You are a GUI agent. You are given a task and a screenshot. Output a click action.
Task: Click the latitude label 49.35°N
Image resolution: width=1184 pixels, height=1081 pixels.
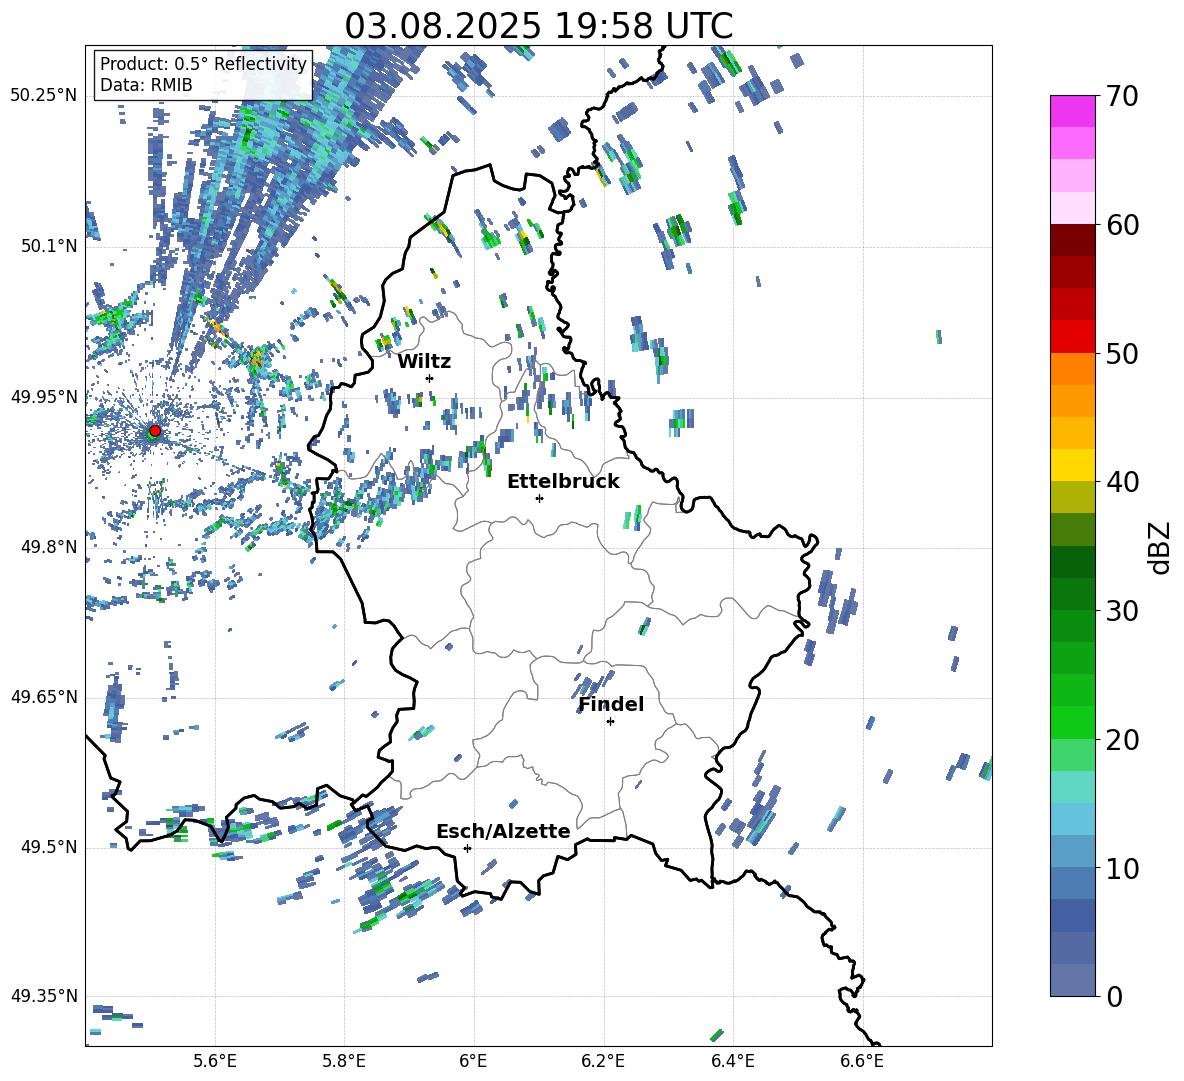[44, 996]
